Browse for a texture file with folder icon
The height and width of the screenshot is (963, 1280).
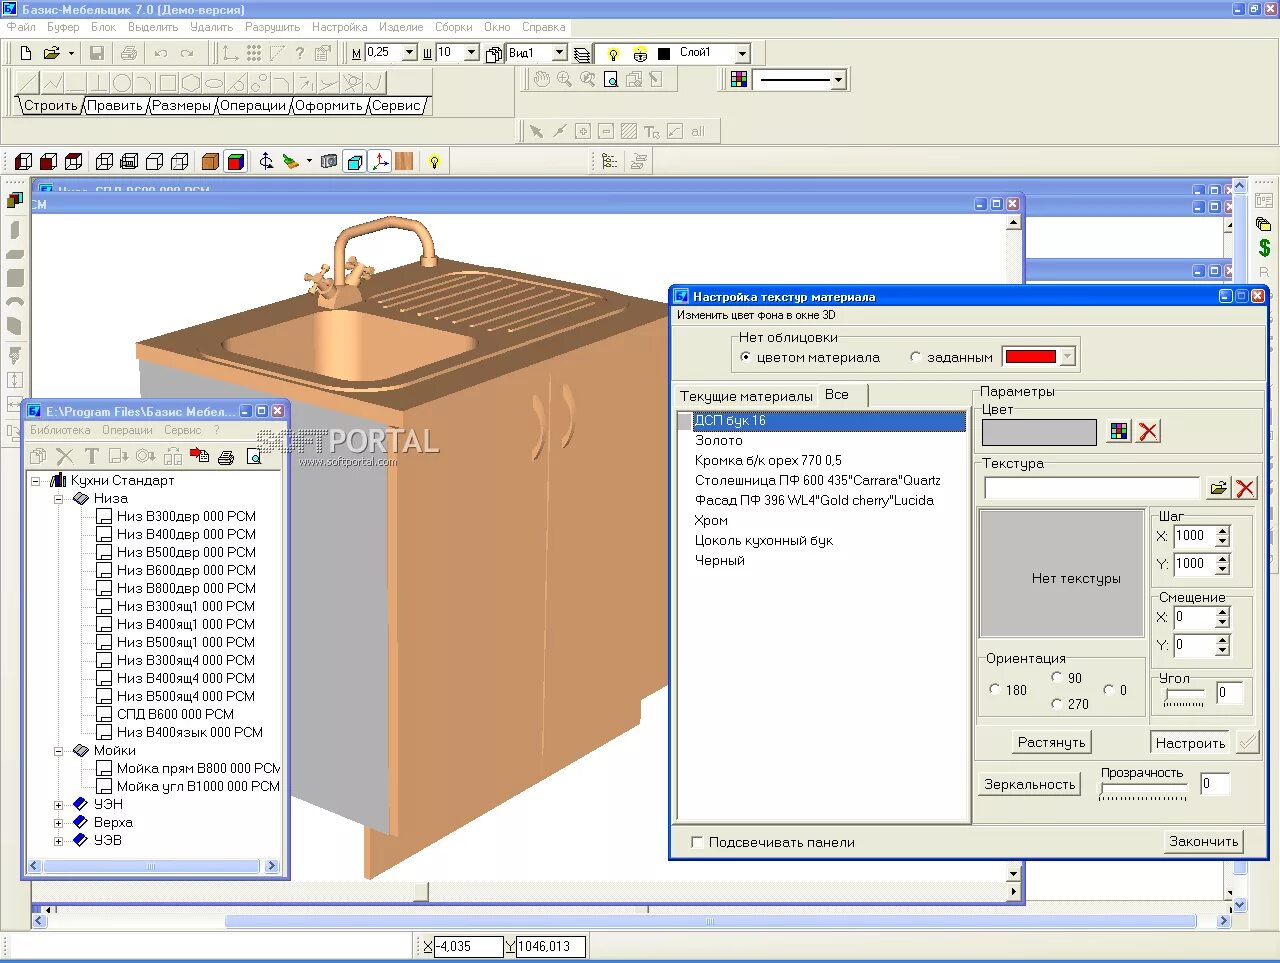[x=1218, y=488]
